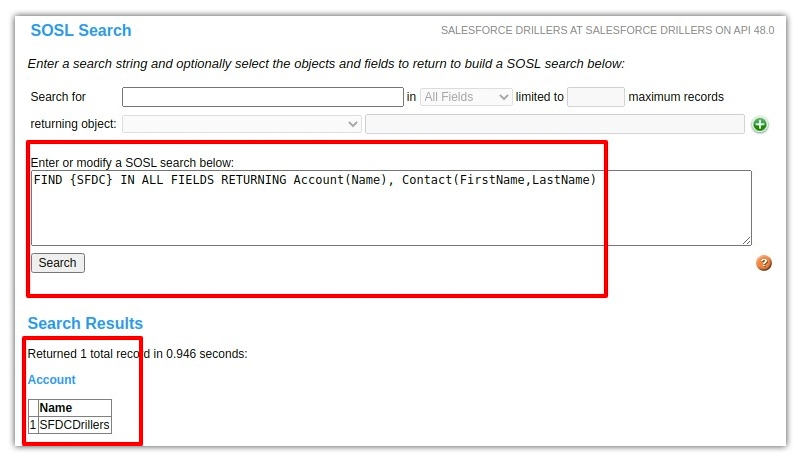The height and width of the screenshot is (462, 800).
Task: Click the maximum records limit field
Action: tap(596, 97)
